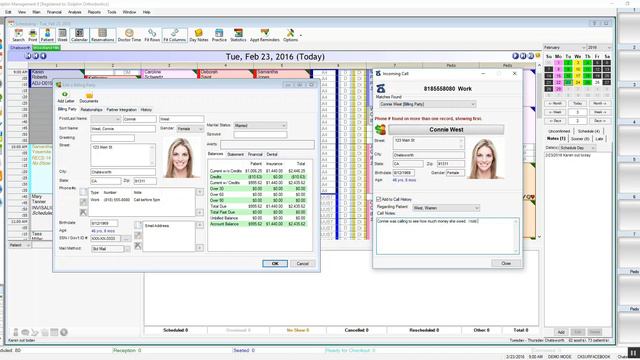Click the Connie West name button
Screen dimensions: 640x360
pyautogui.click(x=446, y=129)
